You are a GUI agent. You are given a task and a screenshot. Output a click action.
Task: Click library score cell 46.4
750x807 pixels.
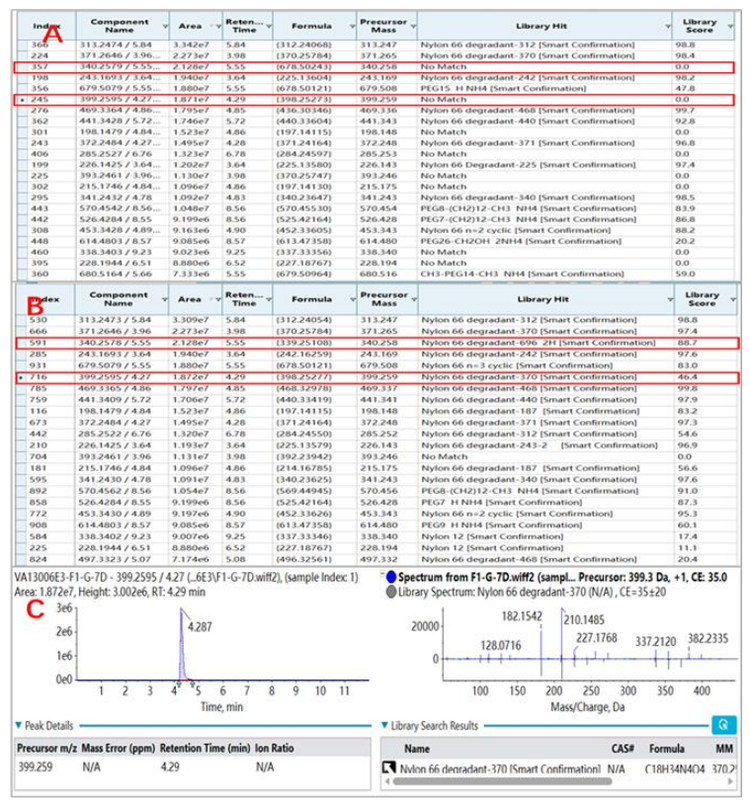click(x=687, y=377)
